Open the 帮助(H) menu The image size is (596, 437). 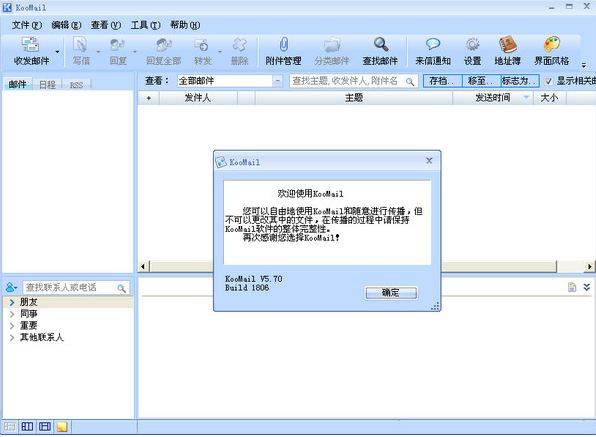coord(185,25)
